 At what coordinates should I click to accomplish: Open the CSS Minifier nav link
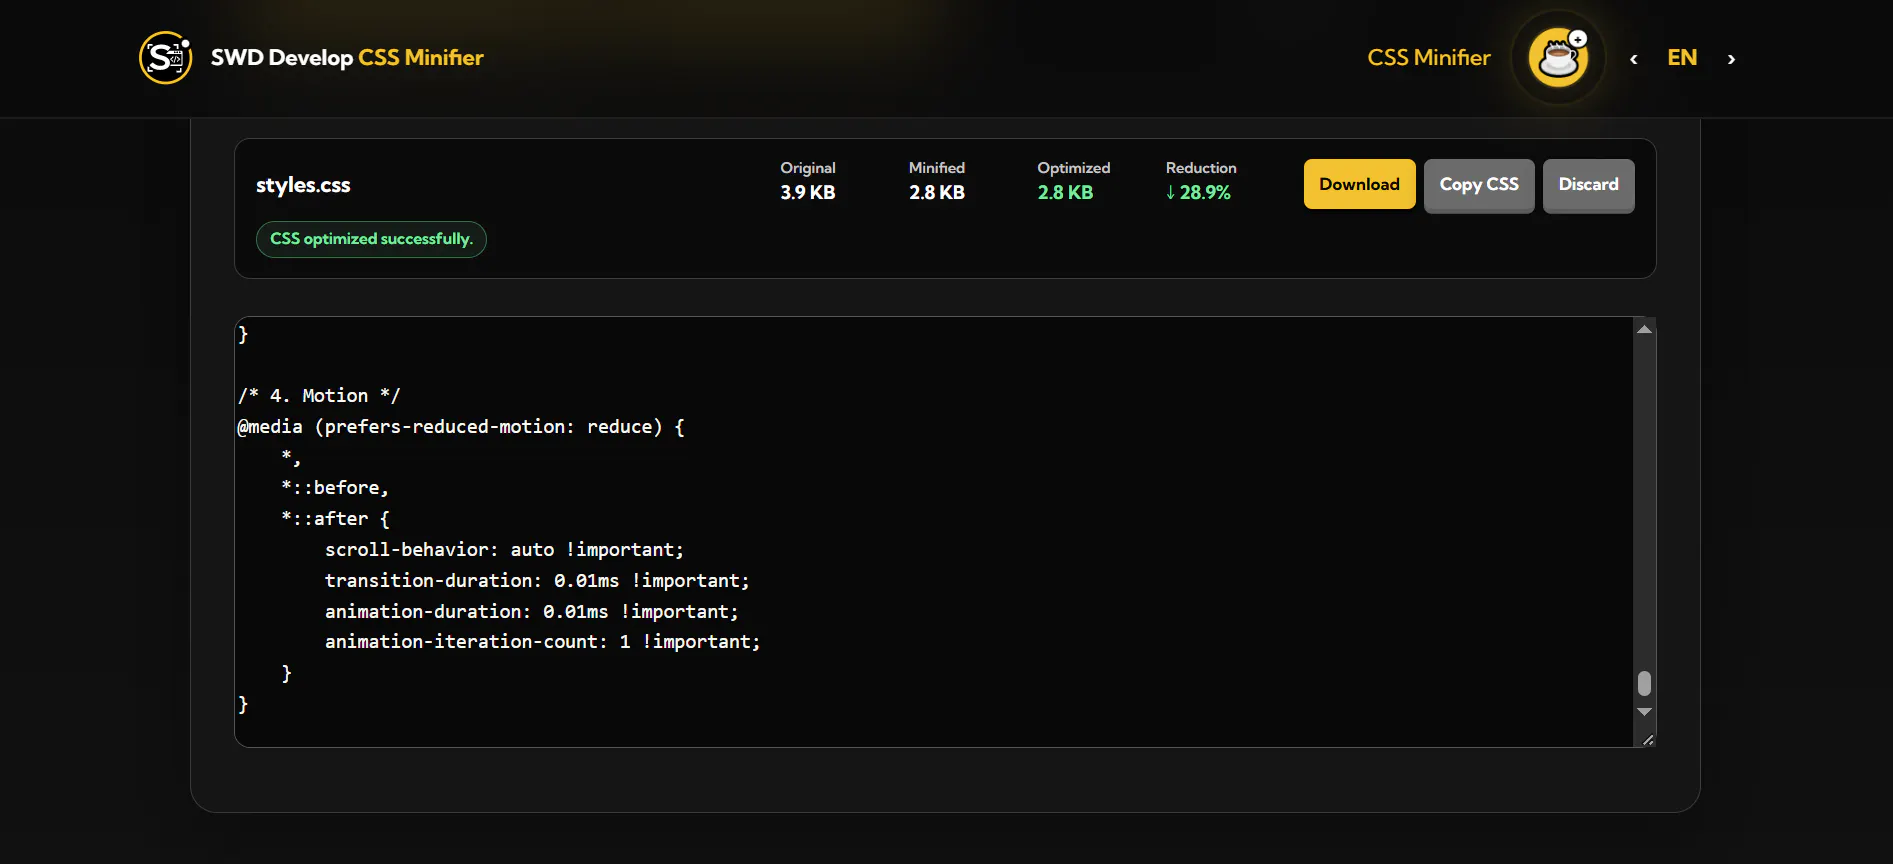pos(1429,58)
